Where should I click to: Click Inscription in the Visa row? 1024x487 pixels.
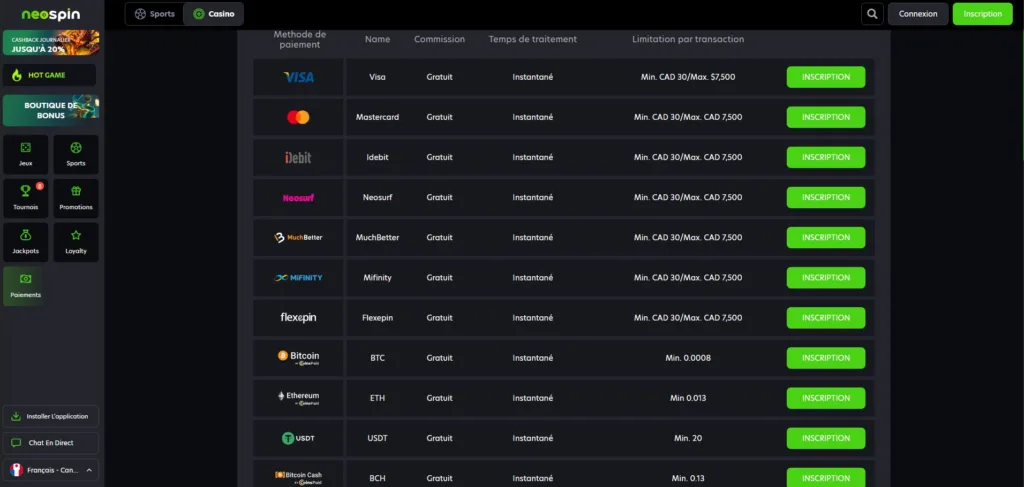click(825, 77)
